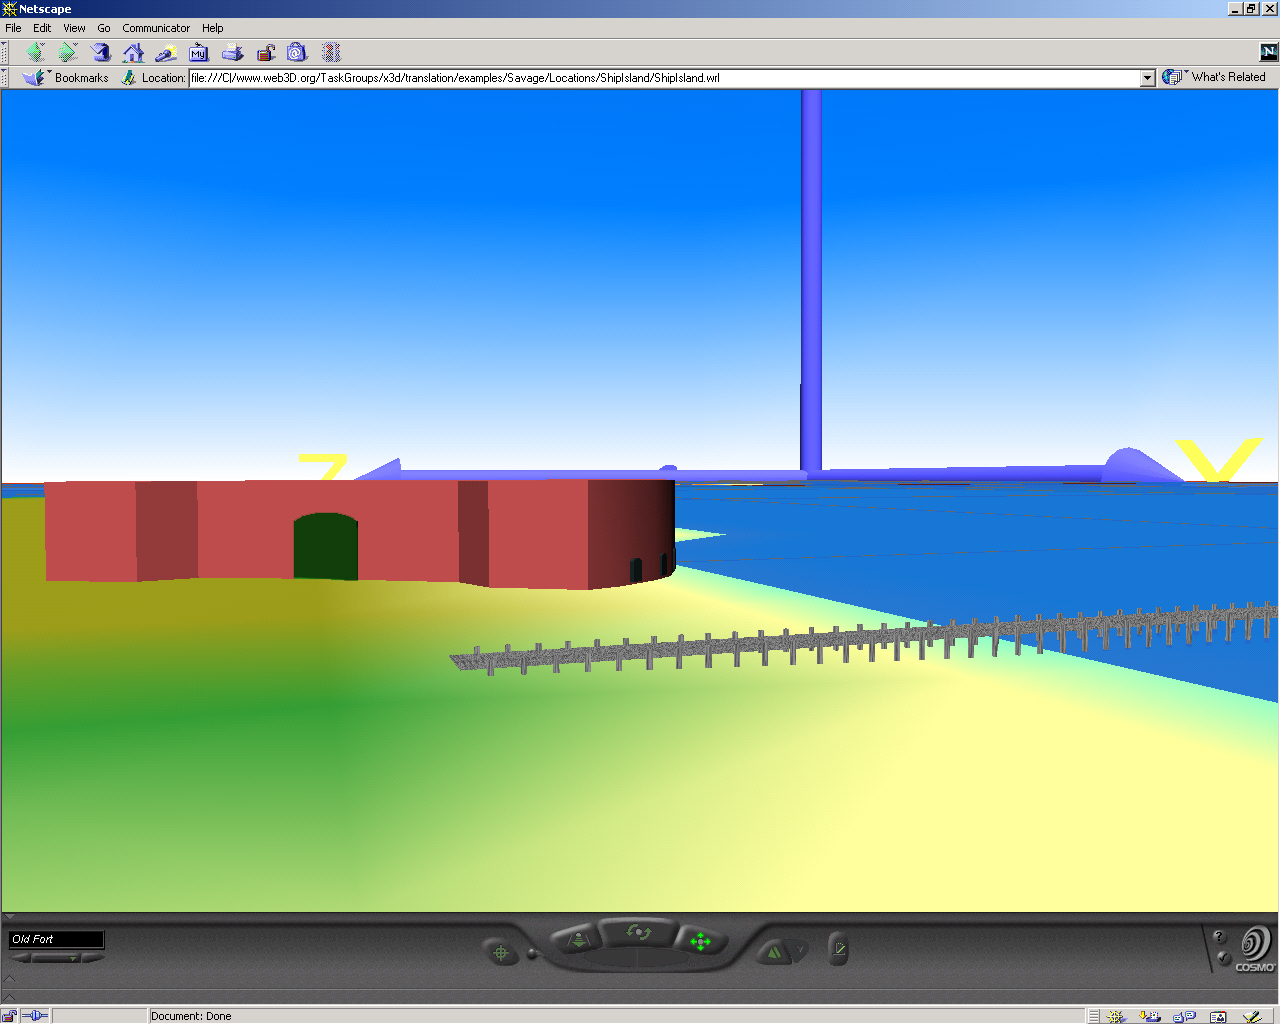Click the Home toolbar icon
Screen dimensions: 1280x1024
pyautogui.click(x=133, y=53)
